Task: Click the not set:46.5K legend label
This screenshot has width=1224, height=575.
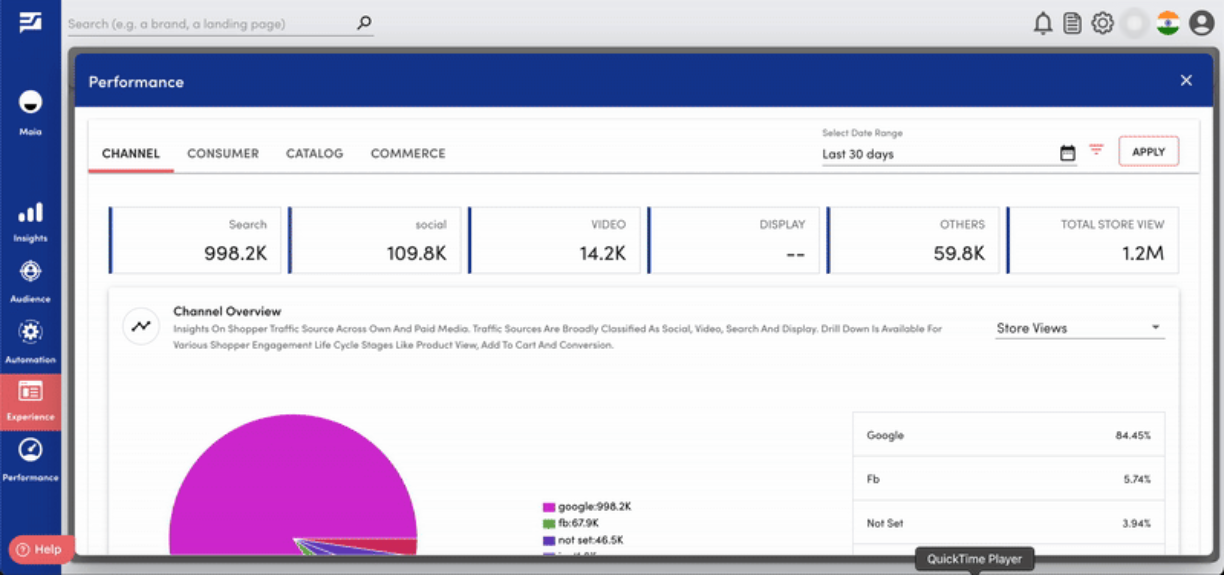Action: point(590,540)
